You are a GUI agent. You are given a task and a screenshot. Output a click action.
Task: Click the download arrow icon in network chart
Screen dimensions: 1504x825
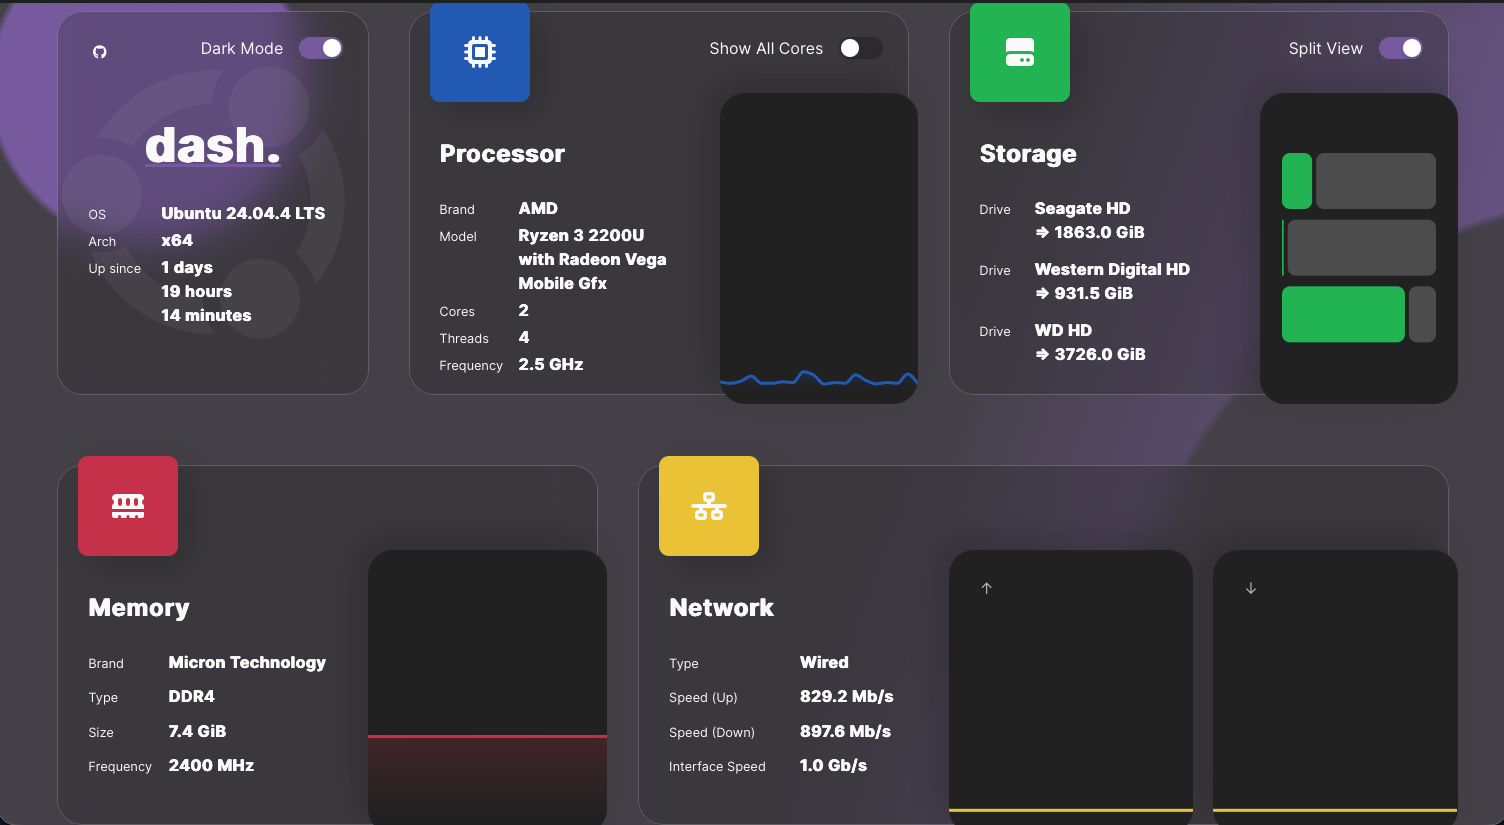(x=1251, y=588)
